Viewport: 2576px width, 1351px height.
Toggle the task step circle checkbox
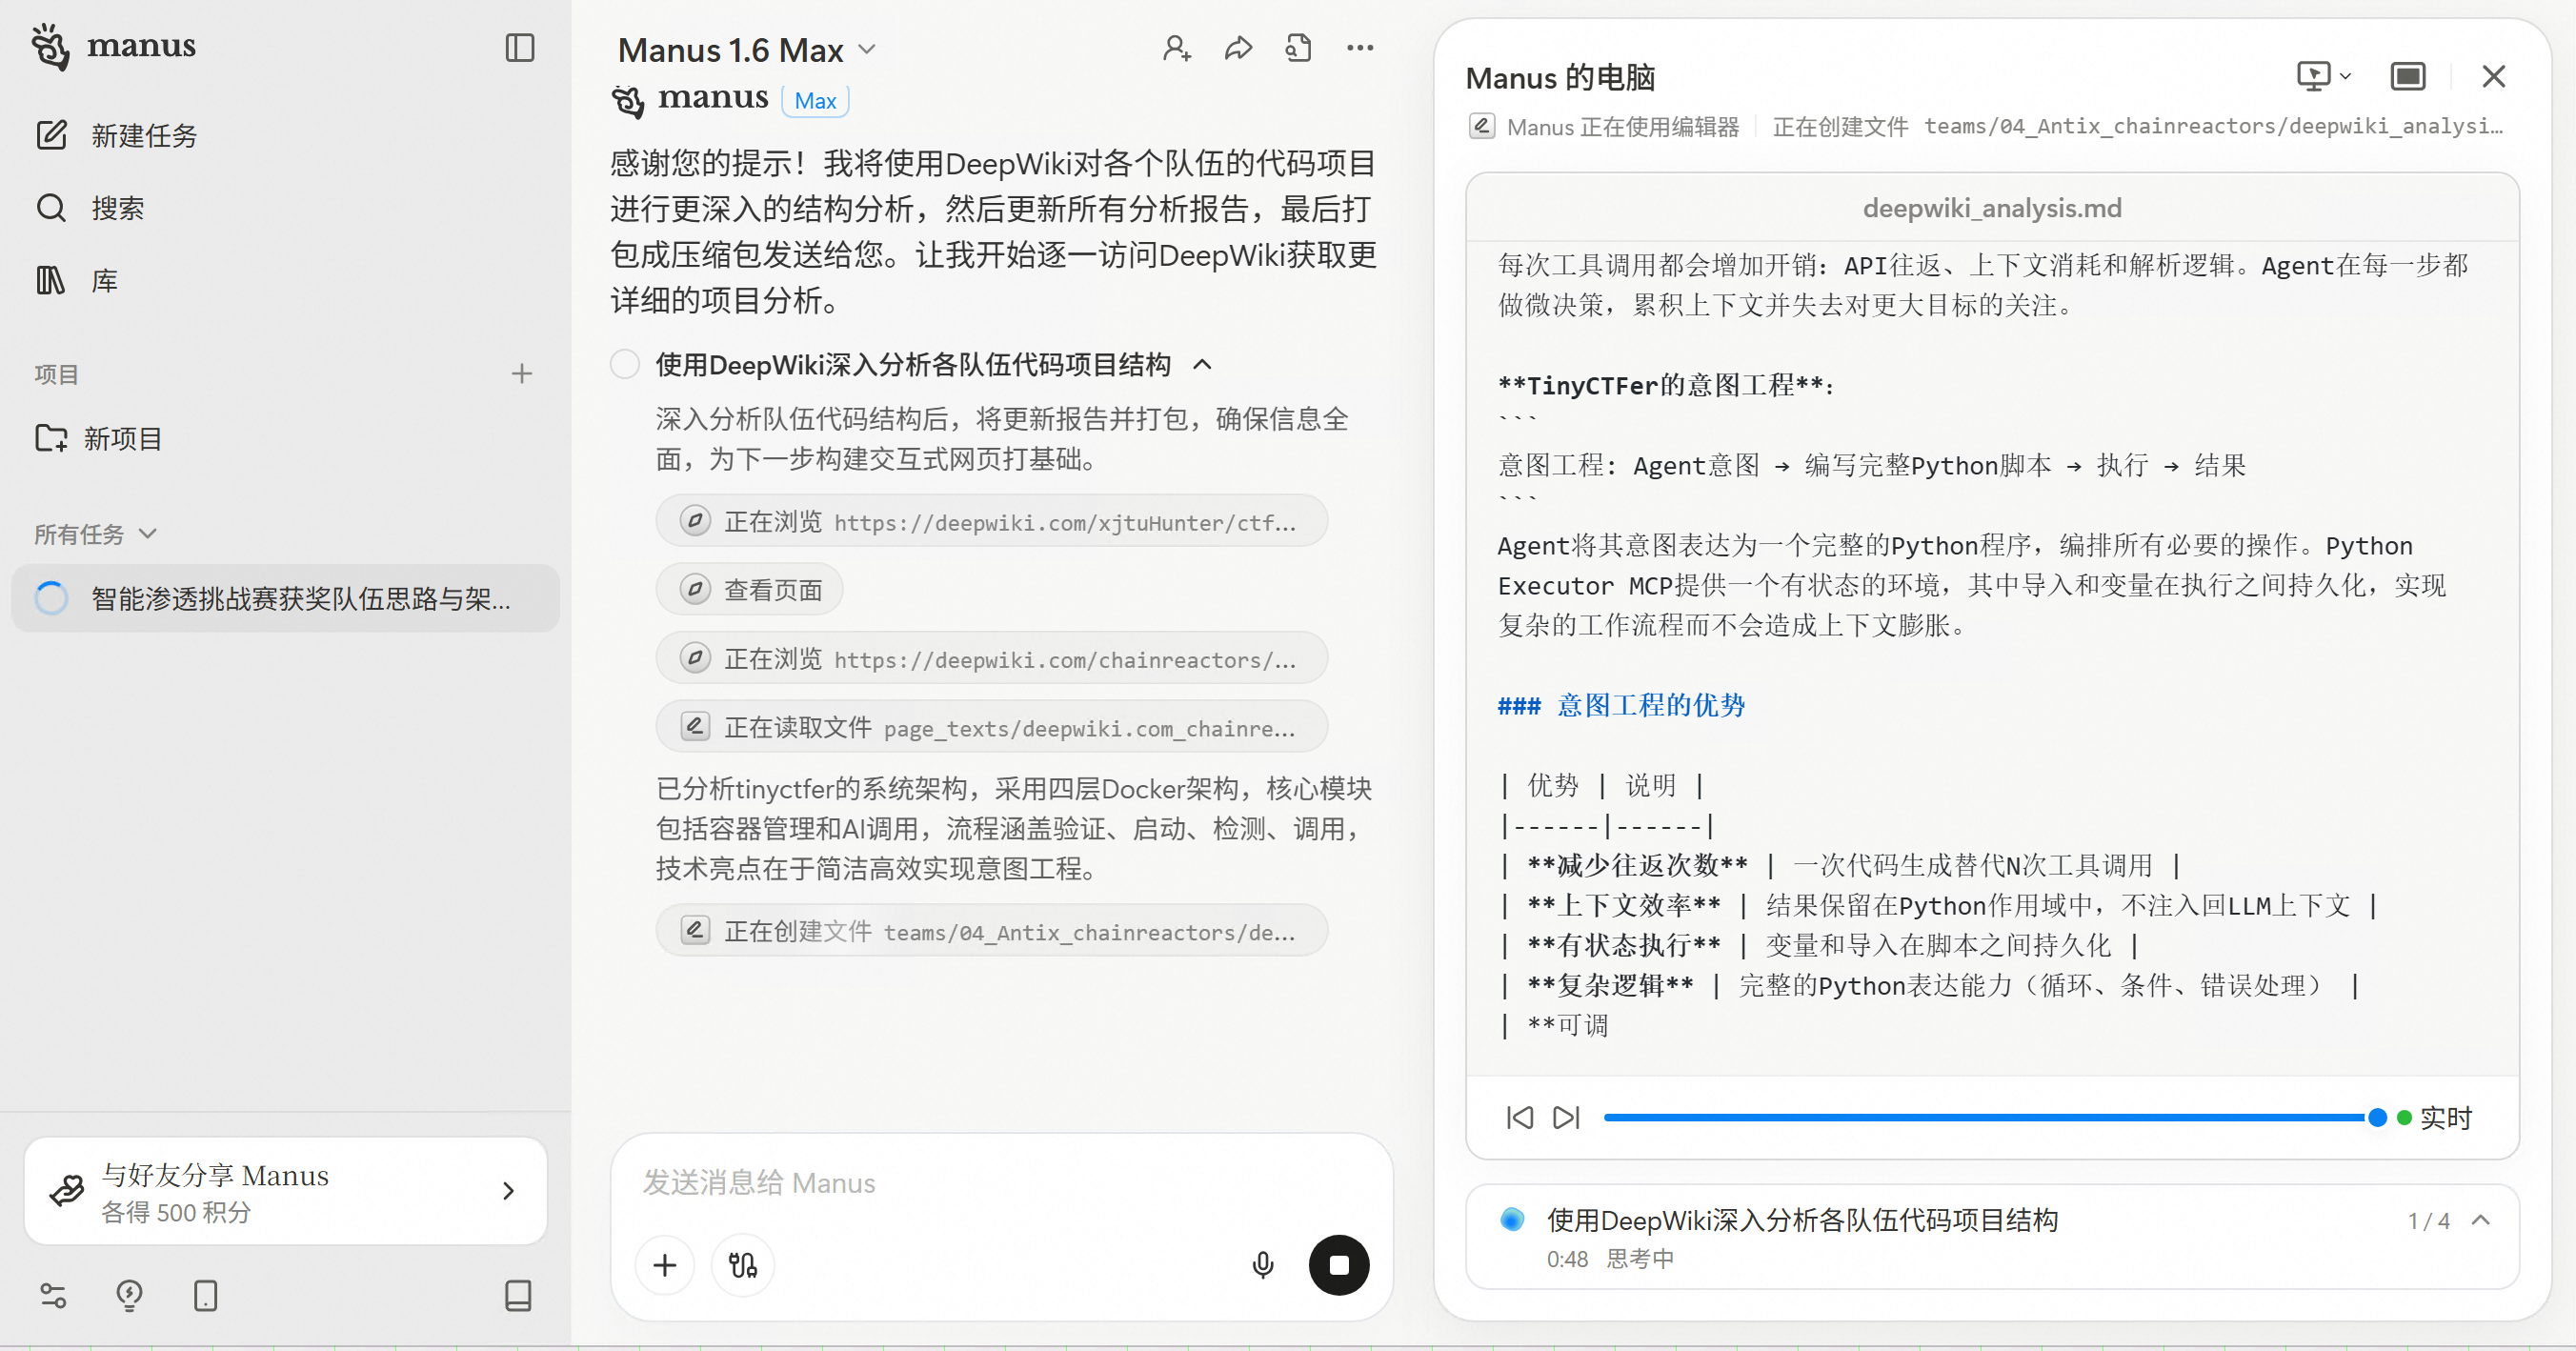tap(625, 364)
